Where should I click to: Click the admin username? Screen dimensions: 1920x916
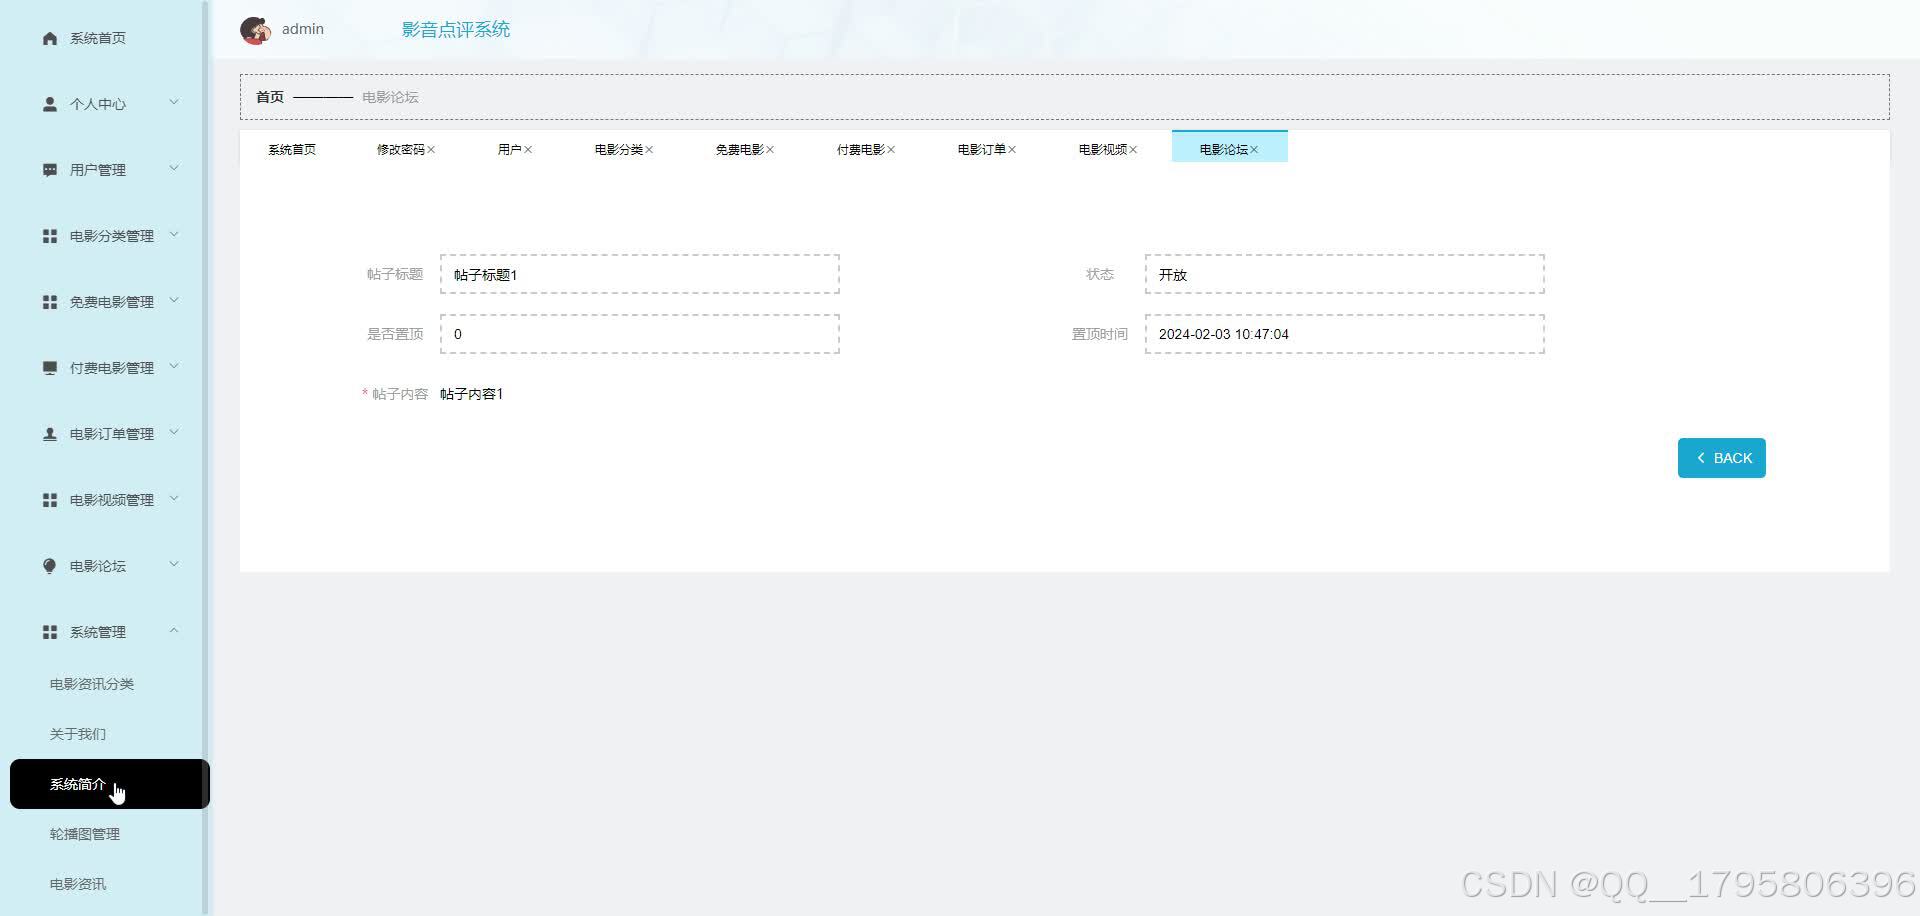pyautogui.click(x=303, y=29)
